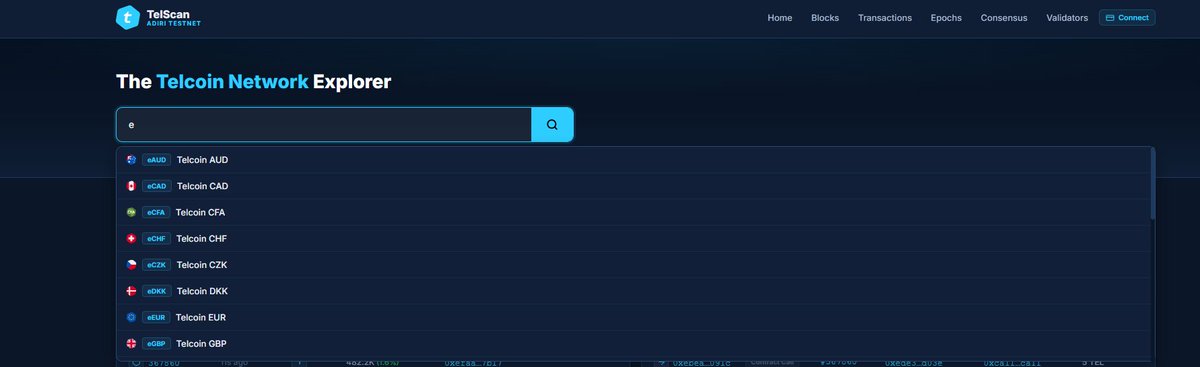Screen dimensions: 1200x367
Task: Click the CFA flag icon
Action: tap(131, 212)
